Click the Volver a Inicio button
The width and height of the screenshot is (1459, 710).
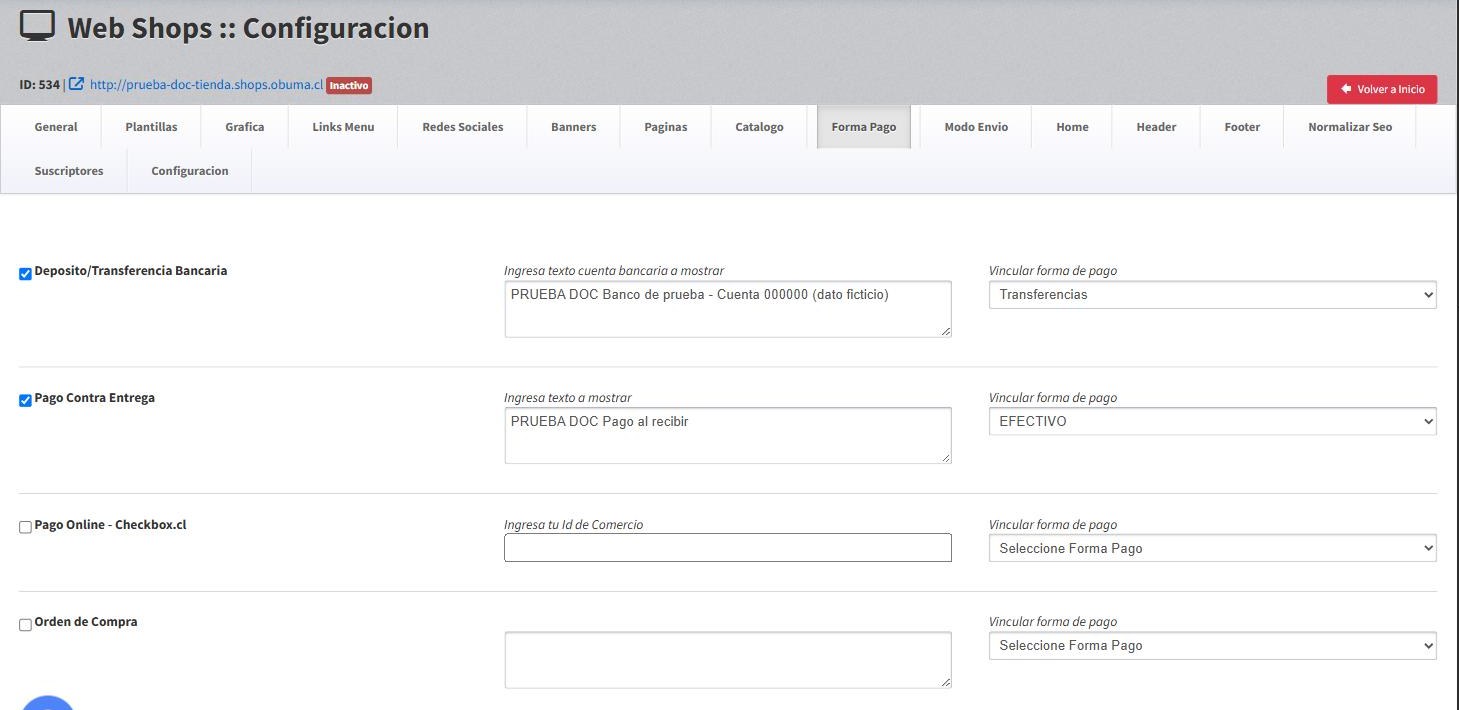(x=1382, y=89)
